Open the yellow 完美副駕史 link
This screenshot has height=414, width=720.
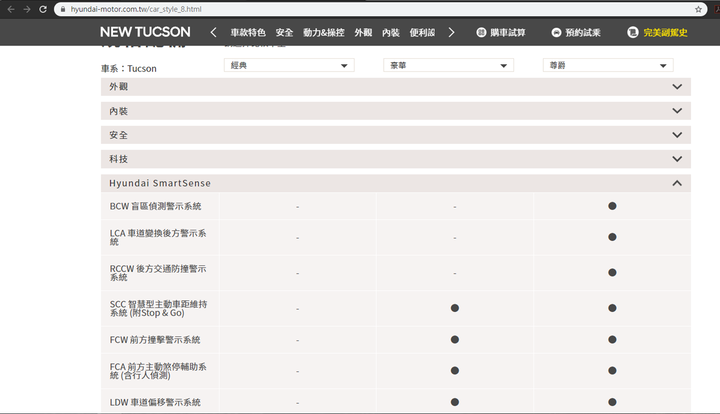pos(665,33)
